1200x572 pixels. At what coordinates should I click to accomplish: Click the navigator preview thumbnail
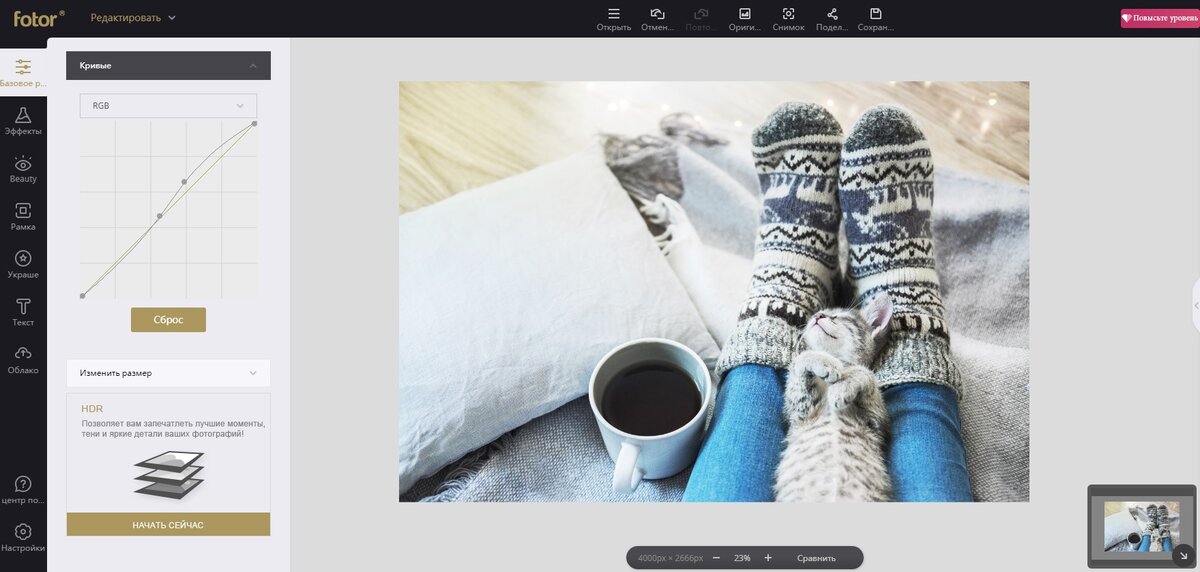click(x=1140, y=526)
